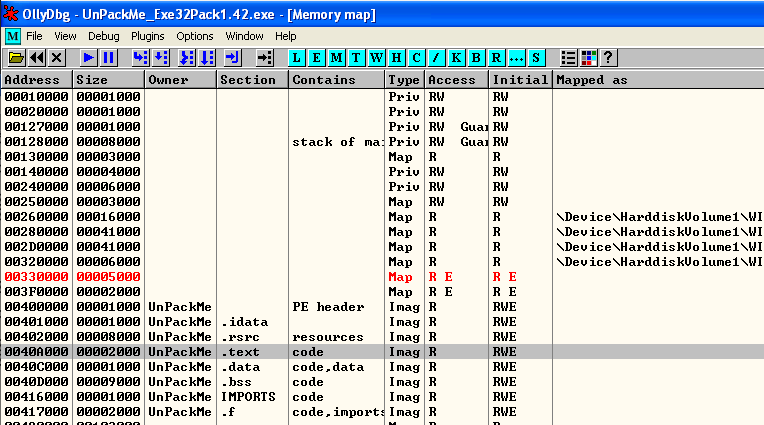The height and width of the screenshot is (425, 764).
Task: Sort by the Address column header
Action: tap(37, 79)
